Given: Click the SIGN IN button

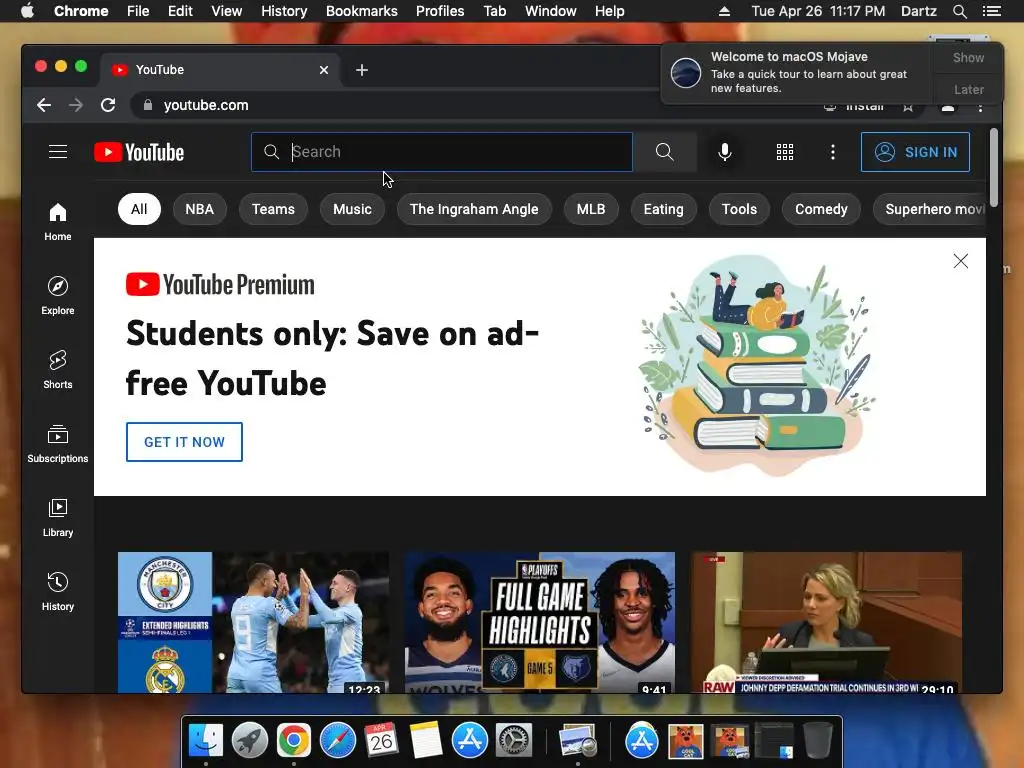Looking at the screenshot, I should [x=915, y=152].
